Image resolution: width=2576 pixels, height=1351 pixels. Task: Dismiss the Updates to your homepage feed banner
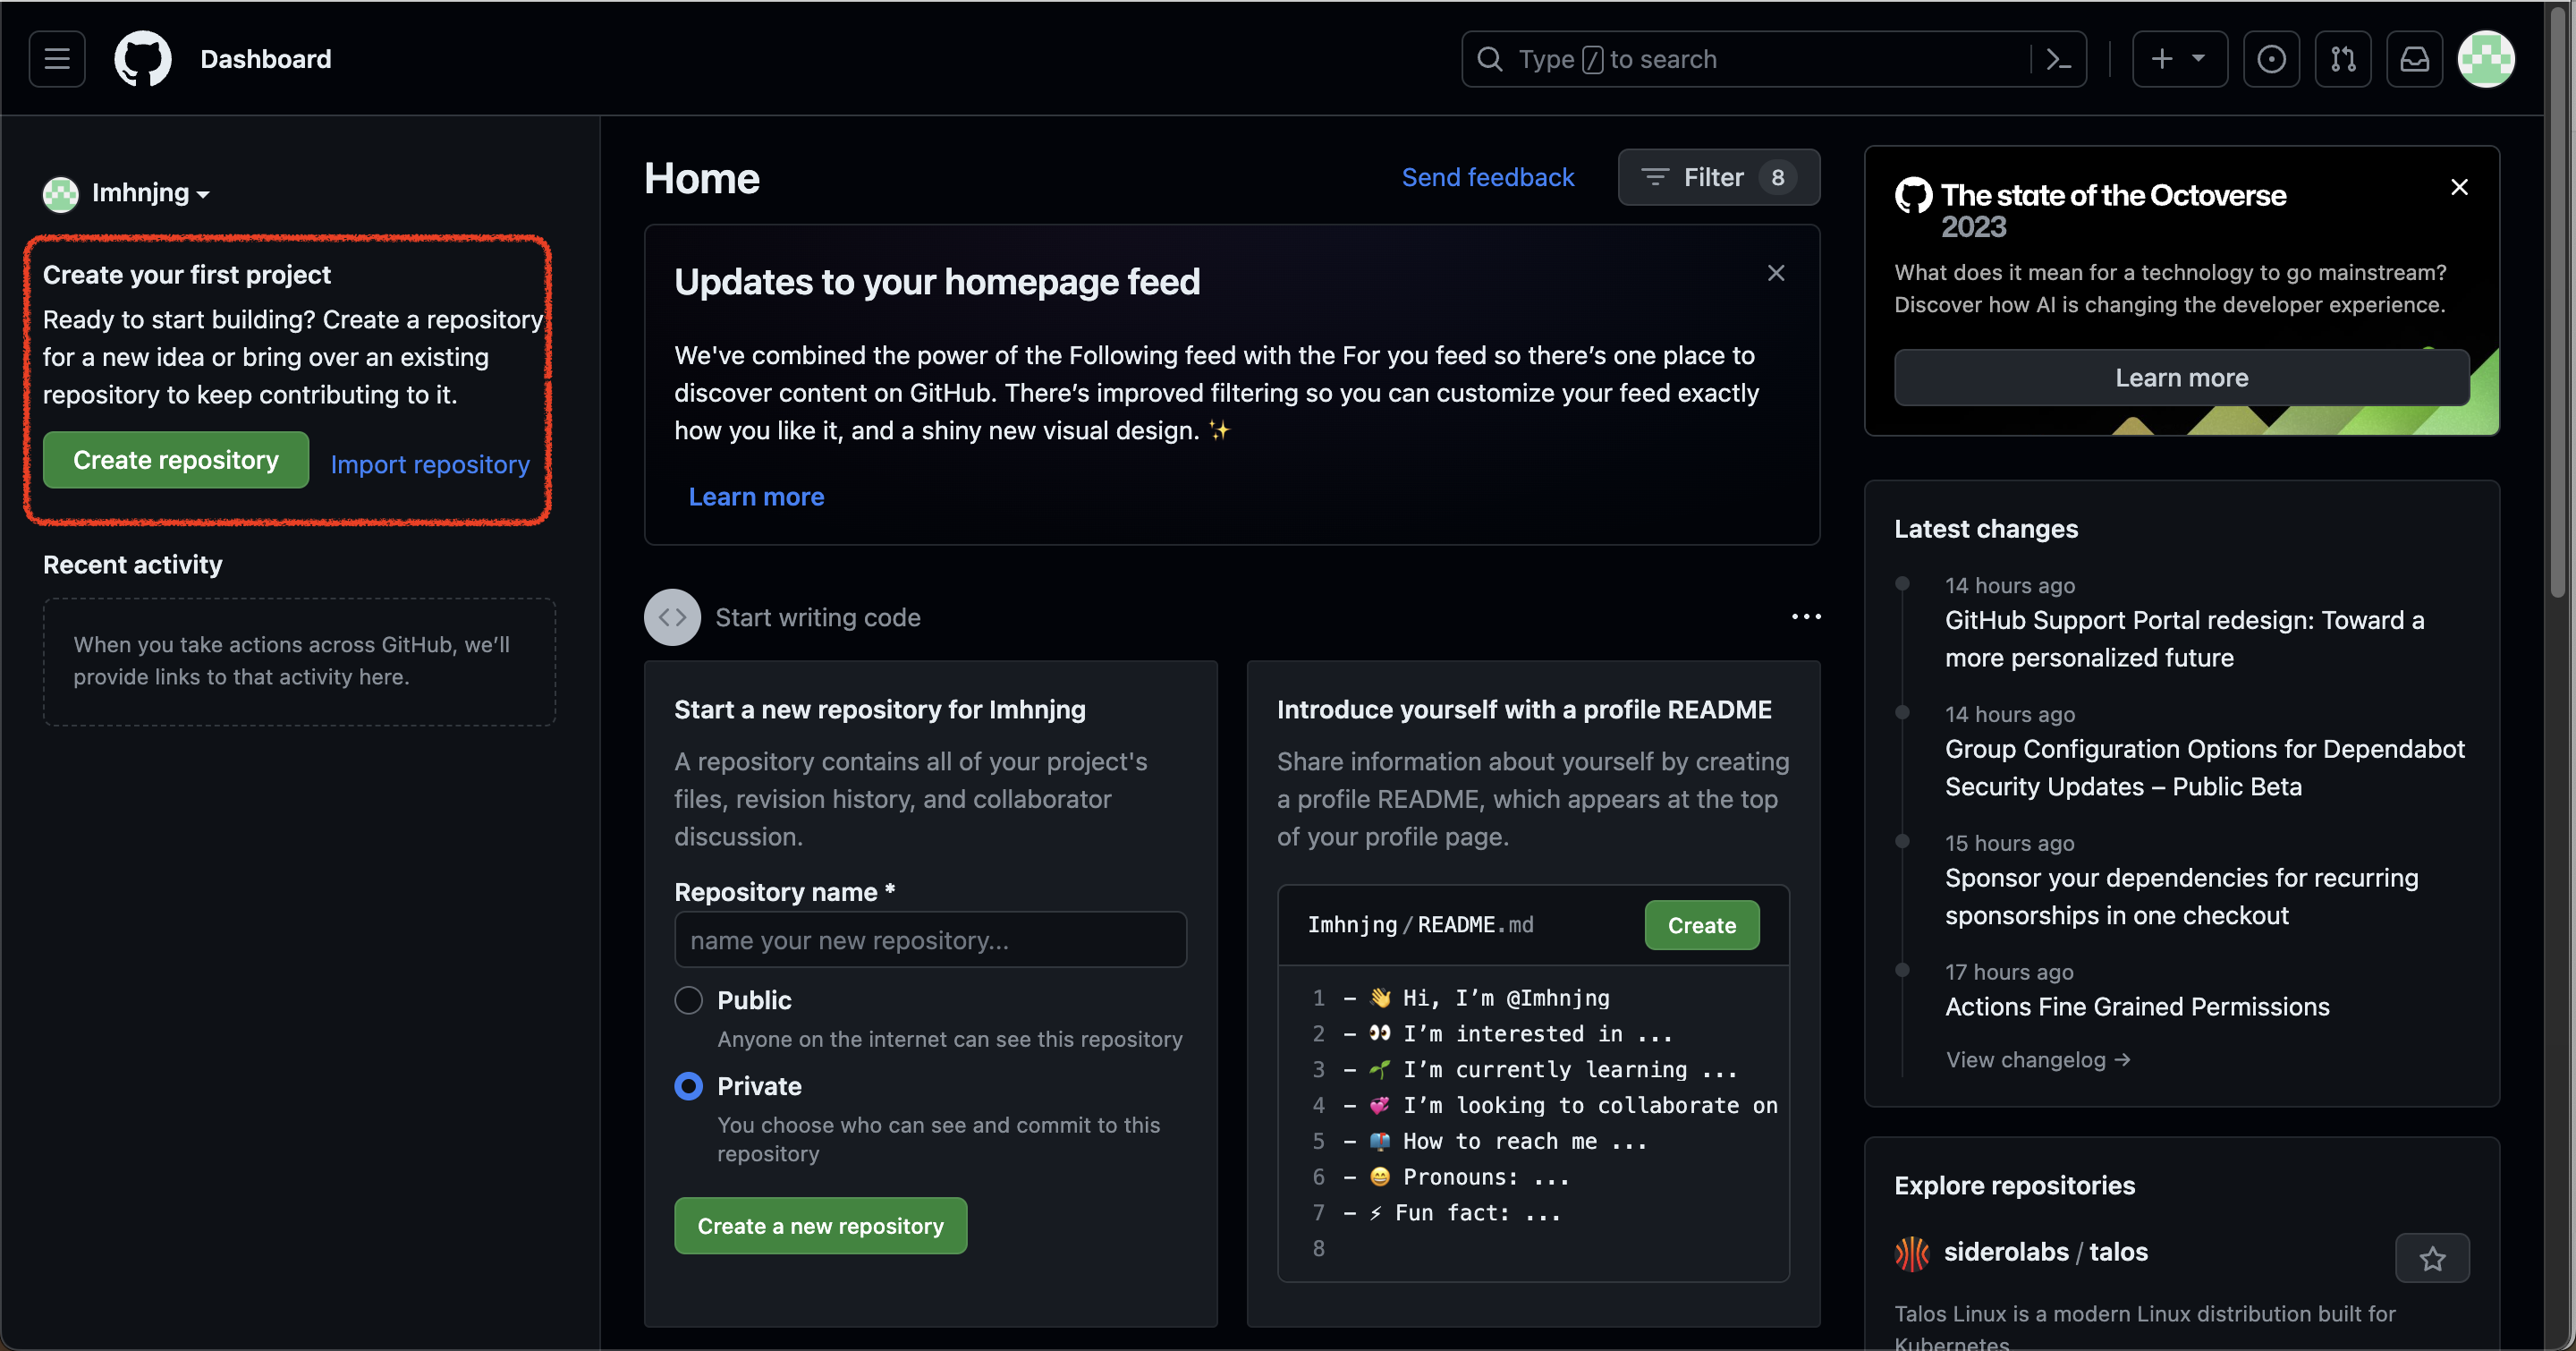coord(1776,273)
